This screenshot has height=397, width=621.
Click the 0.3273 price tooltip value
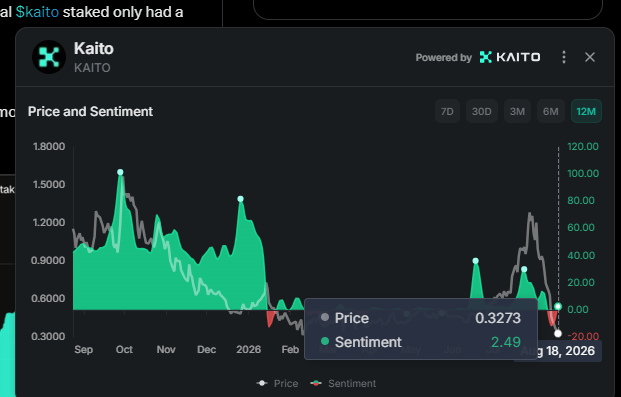click(498, 318)
